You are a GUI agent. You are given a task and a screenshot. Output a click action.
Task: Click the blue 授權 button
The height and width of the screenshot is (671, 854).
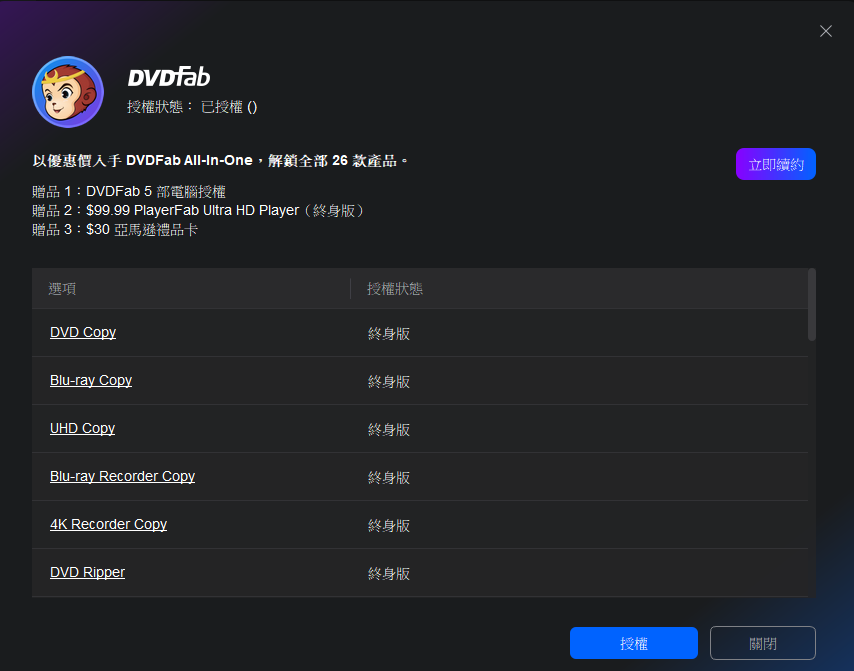click(633, 643)
